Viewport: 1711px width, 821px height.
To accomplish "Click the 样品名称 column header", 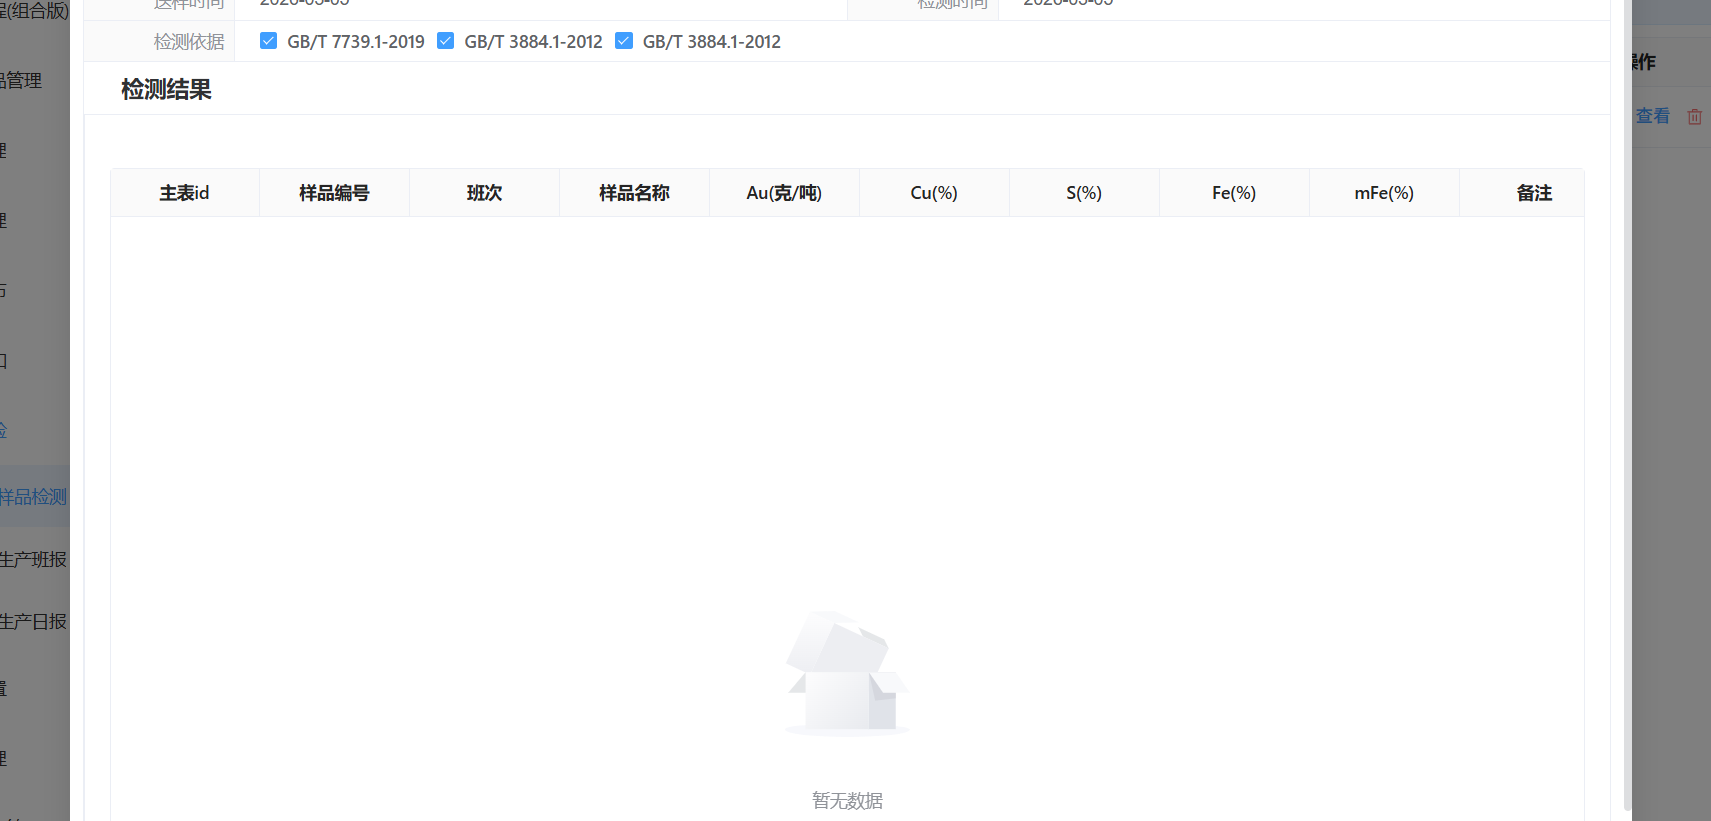I will coord(634,193).
